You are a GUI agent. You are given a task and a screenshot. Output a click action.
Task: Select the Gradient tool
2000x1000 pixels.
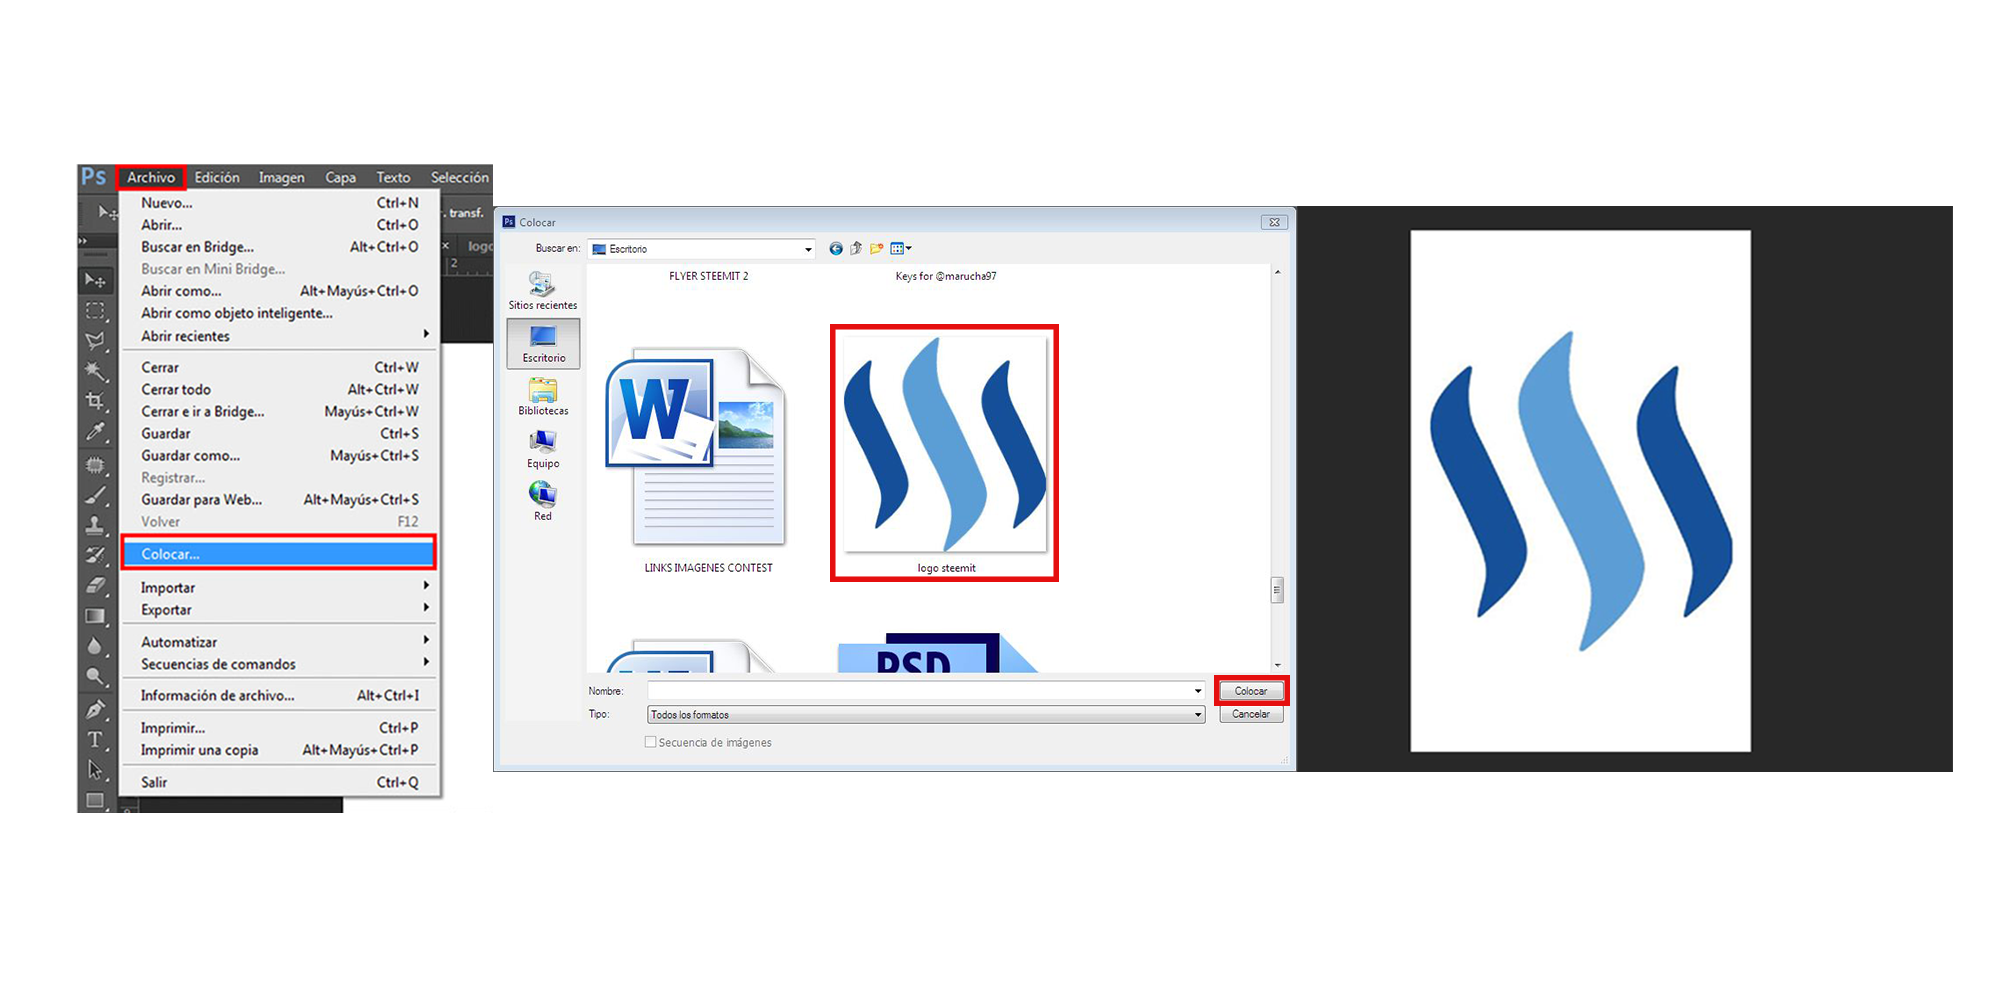click(x=96, y=616)
